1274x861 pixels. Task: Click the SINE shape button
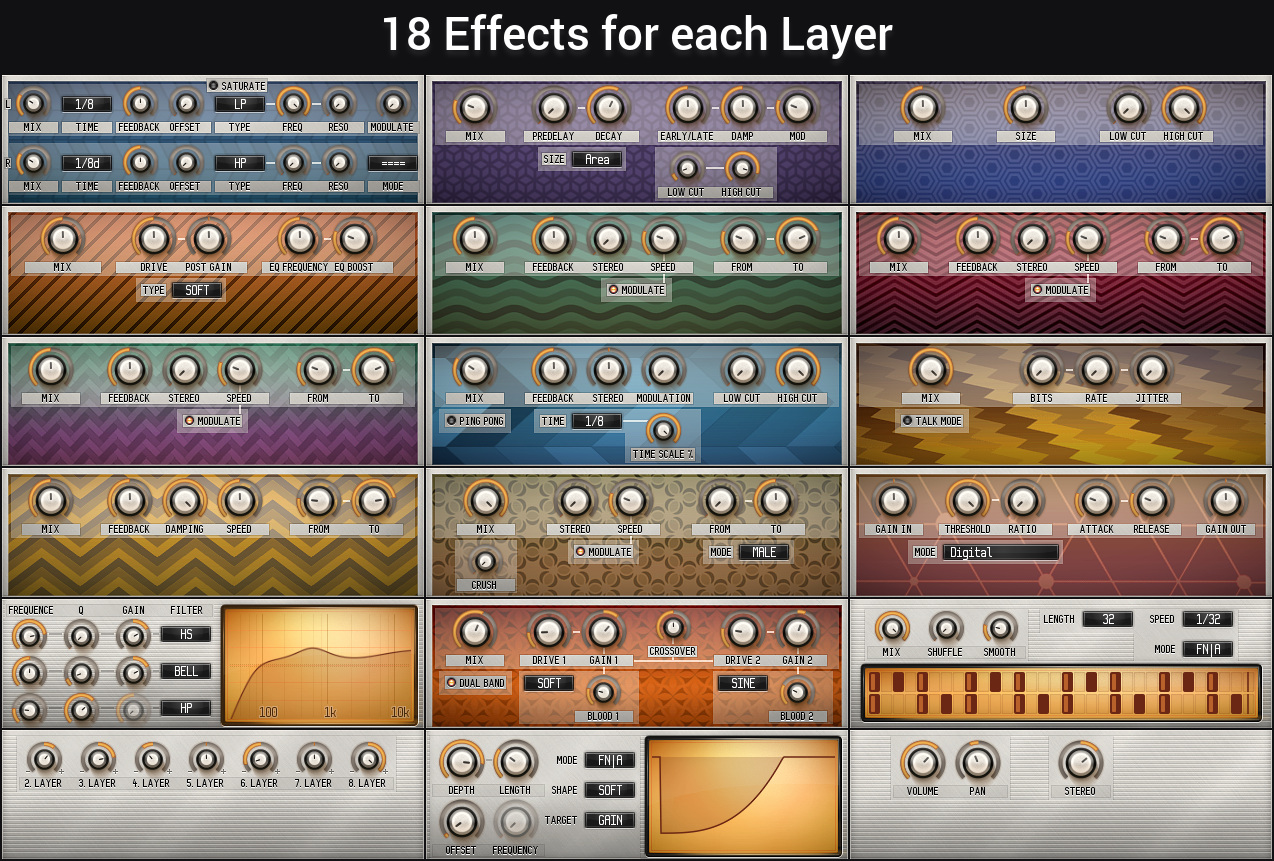pyautogui.click(x=742, y=683)
